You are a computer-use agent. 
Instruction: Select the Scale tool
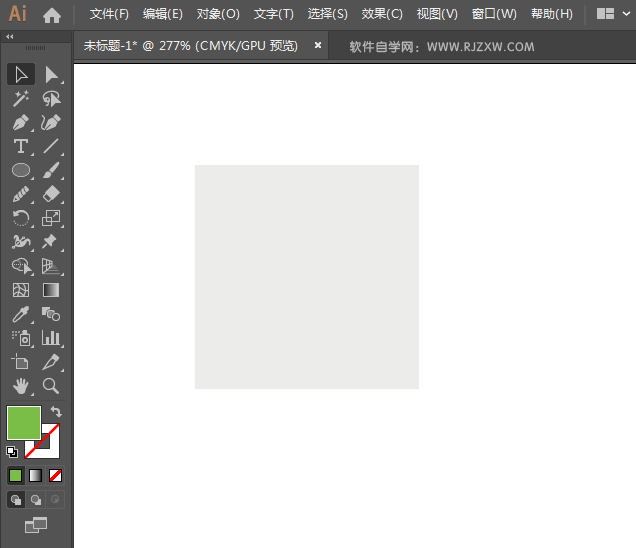pos(51,218)
